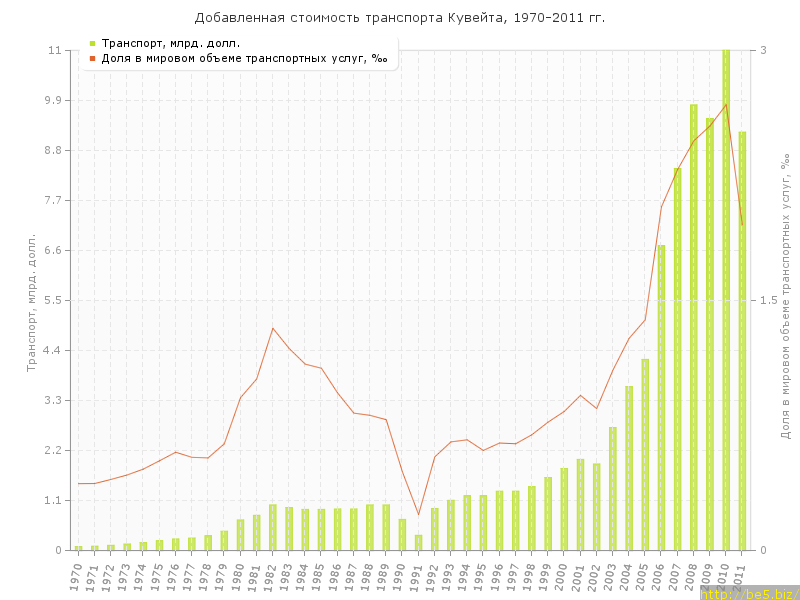This screenshot has height=600, width=800.
Task: Click the green Транспорт legend color marker
Action: (92, 43)
